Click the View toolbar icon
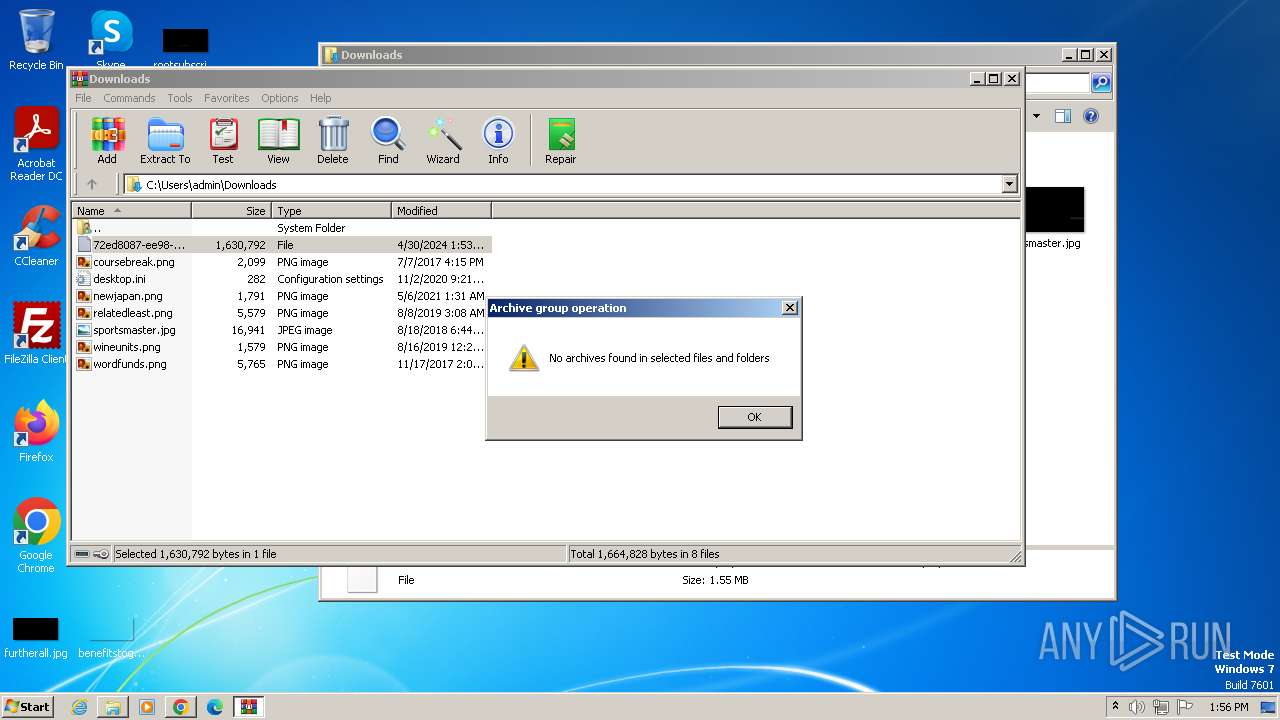The width and height of the screenshot is (1280, 720). coord(278,140)
